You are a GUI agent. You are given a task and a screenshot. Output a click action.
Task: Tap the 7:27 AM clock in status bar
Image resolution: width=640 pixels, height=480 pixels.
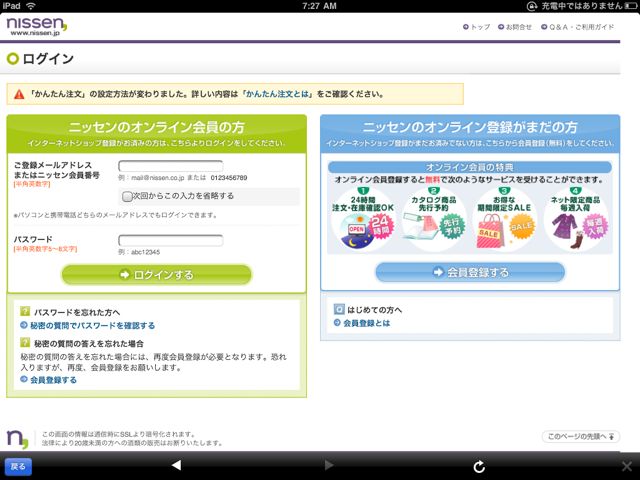pyautogui.click(x=320, y=6)
